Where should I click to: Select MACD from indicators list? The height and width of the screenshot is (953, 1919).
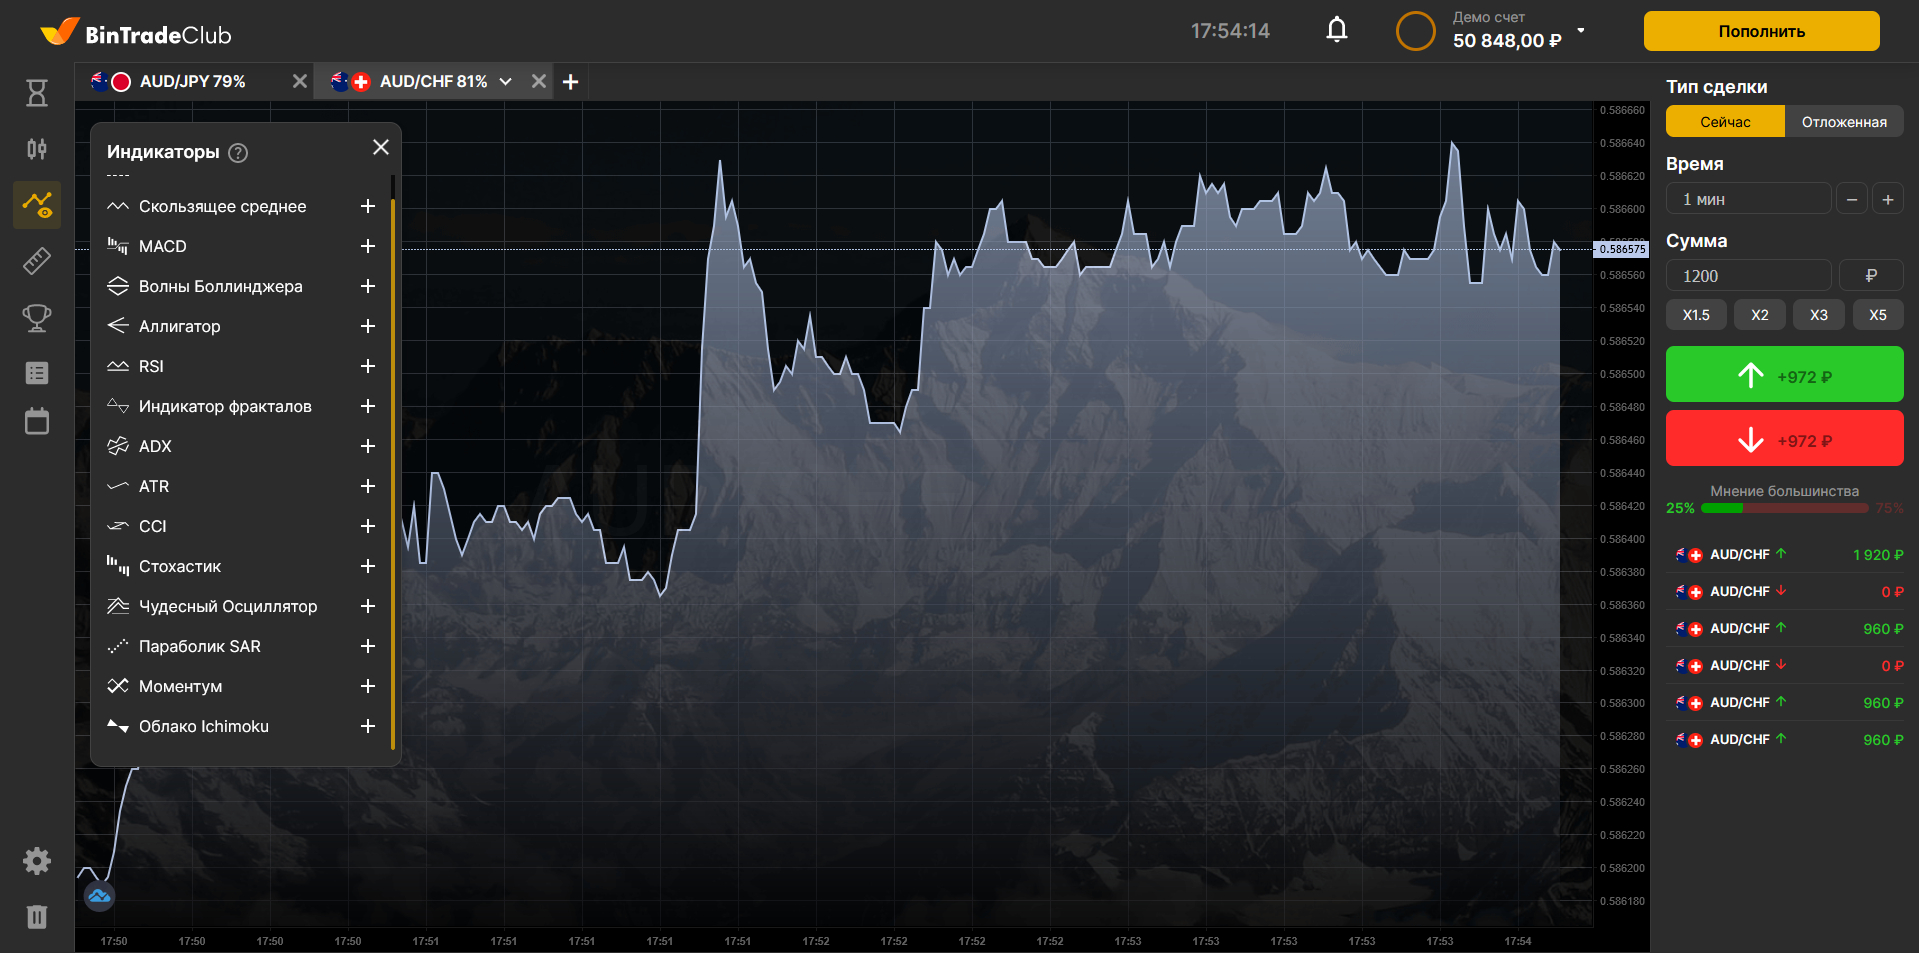(163, 246)
